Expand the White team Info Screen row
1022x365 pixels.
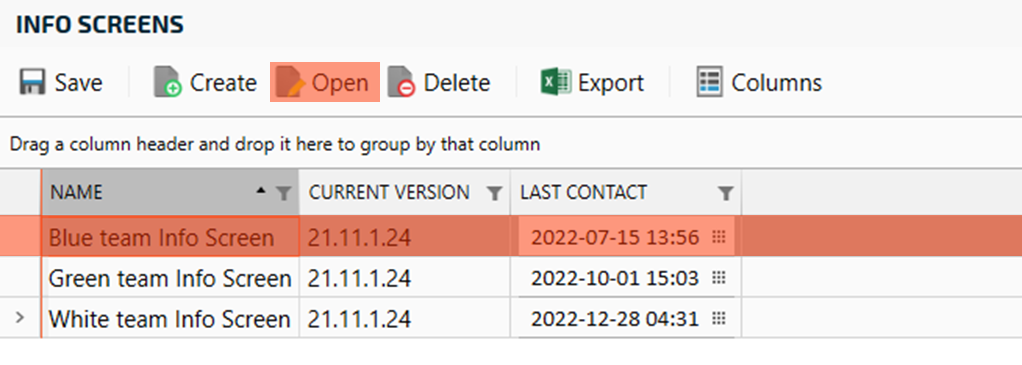[20, 318]
